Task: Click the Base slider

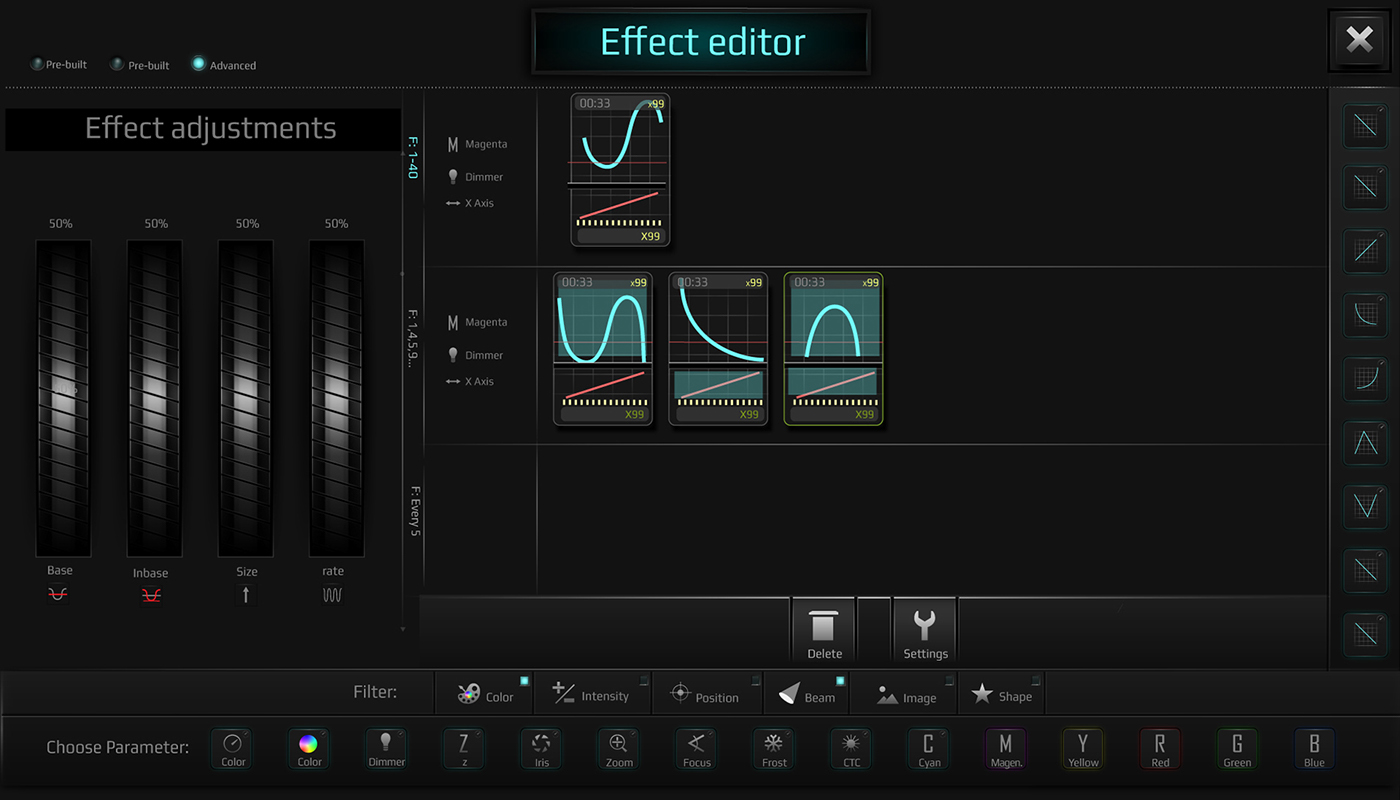Action: pyautogui.click(x=63, y=398)
